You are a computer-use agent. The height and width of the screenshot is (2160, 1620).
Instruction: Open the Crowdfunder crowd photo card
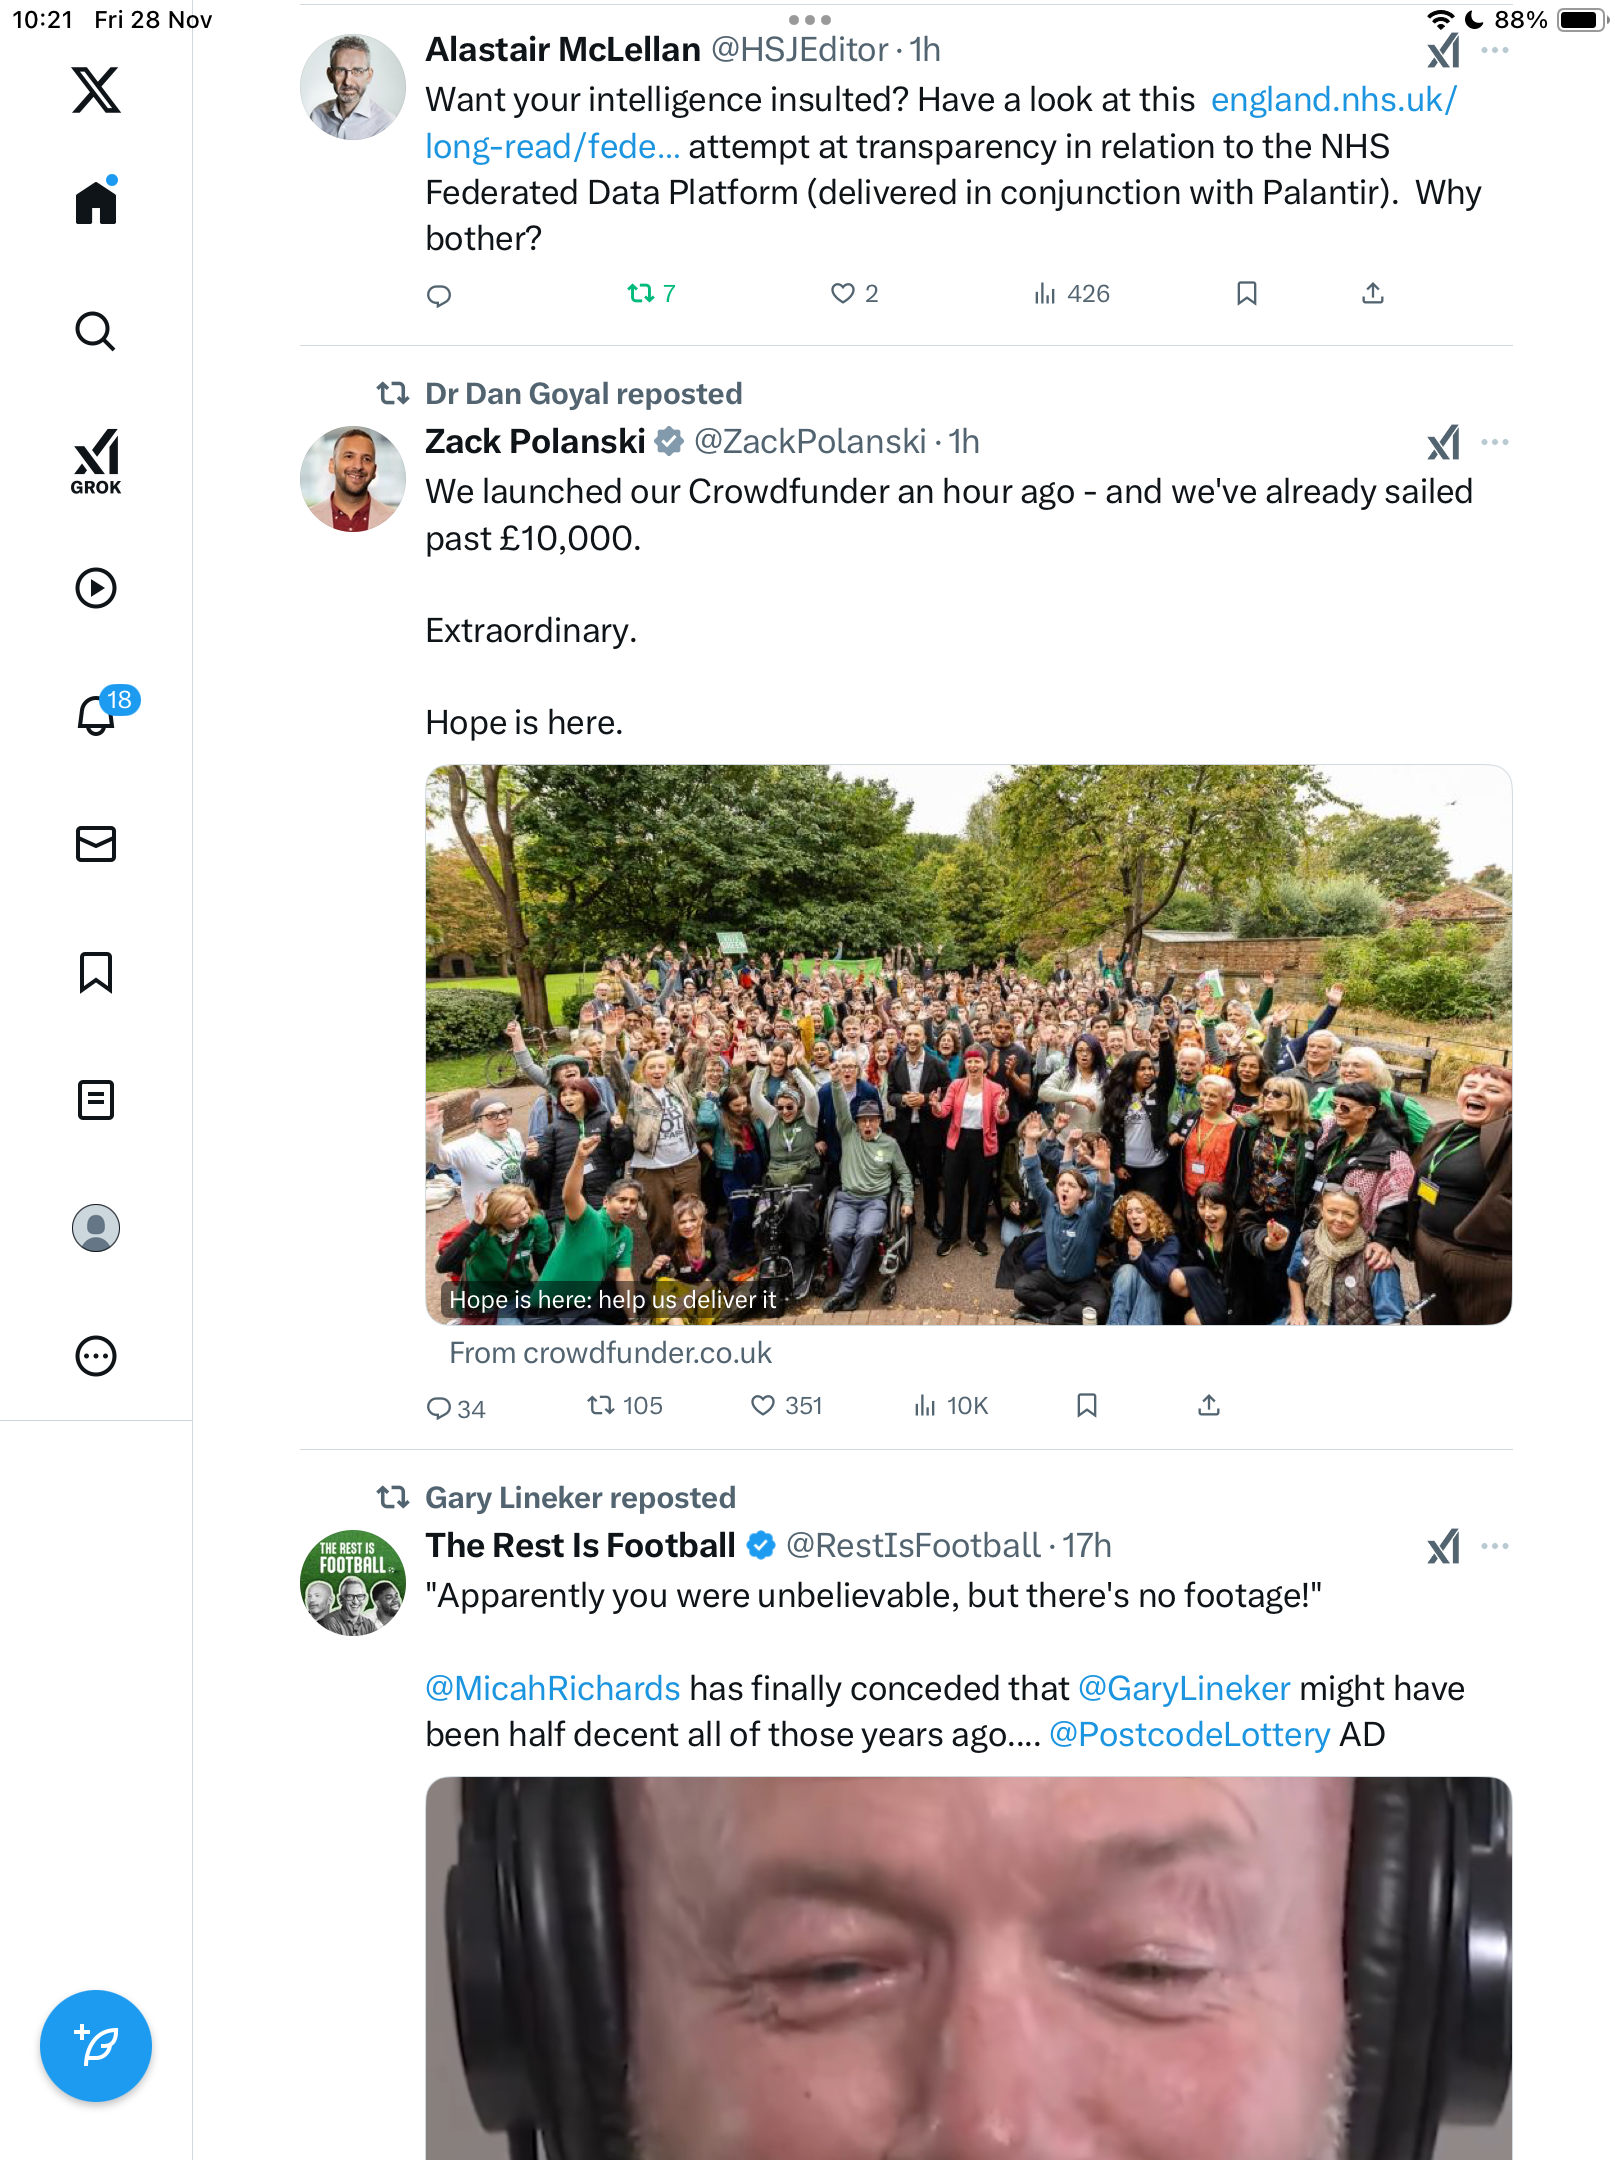(968, 1045)
